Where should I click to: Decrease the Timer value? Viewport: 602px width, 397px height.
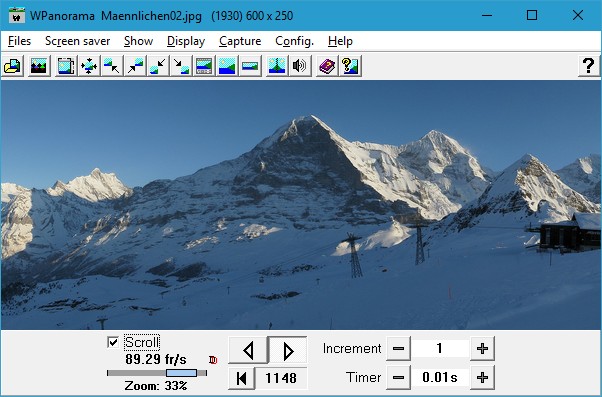point(398,377)
